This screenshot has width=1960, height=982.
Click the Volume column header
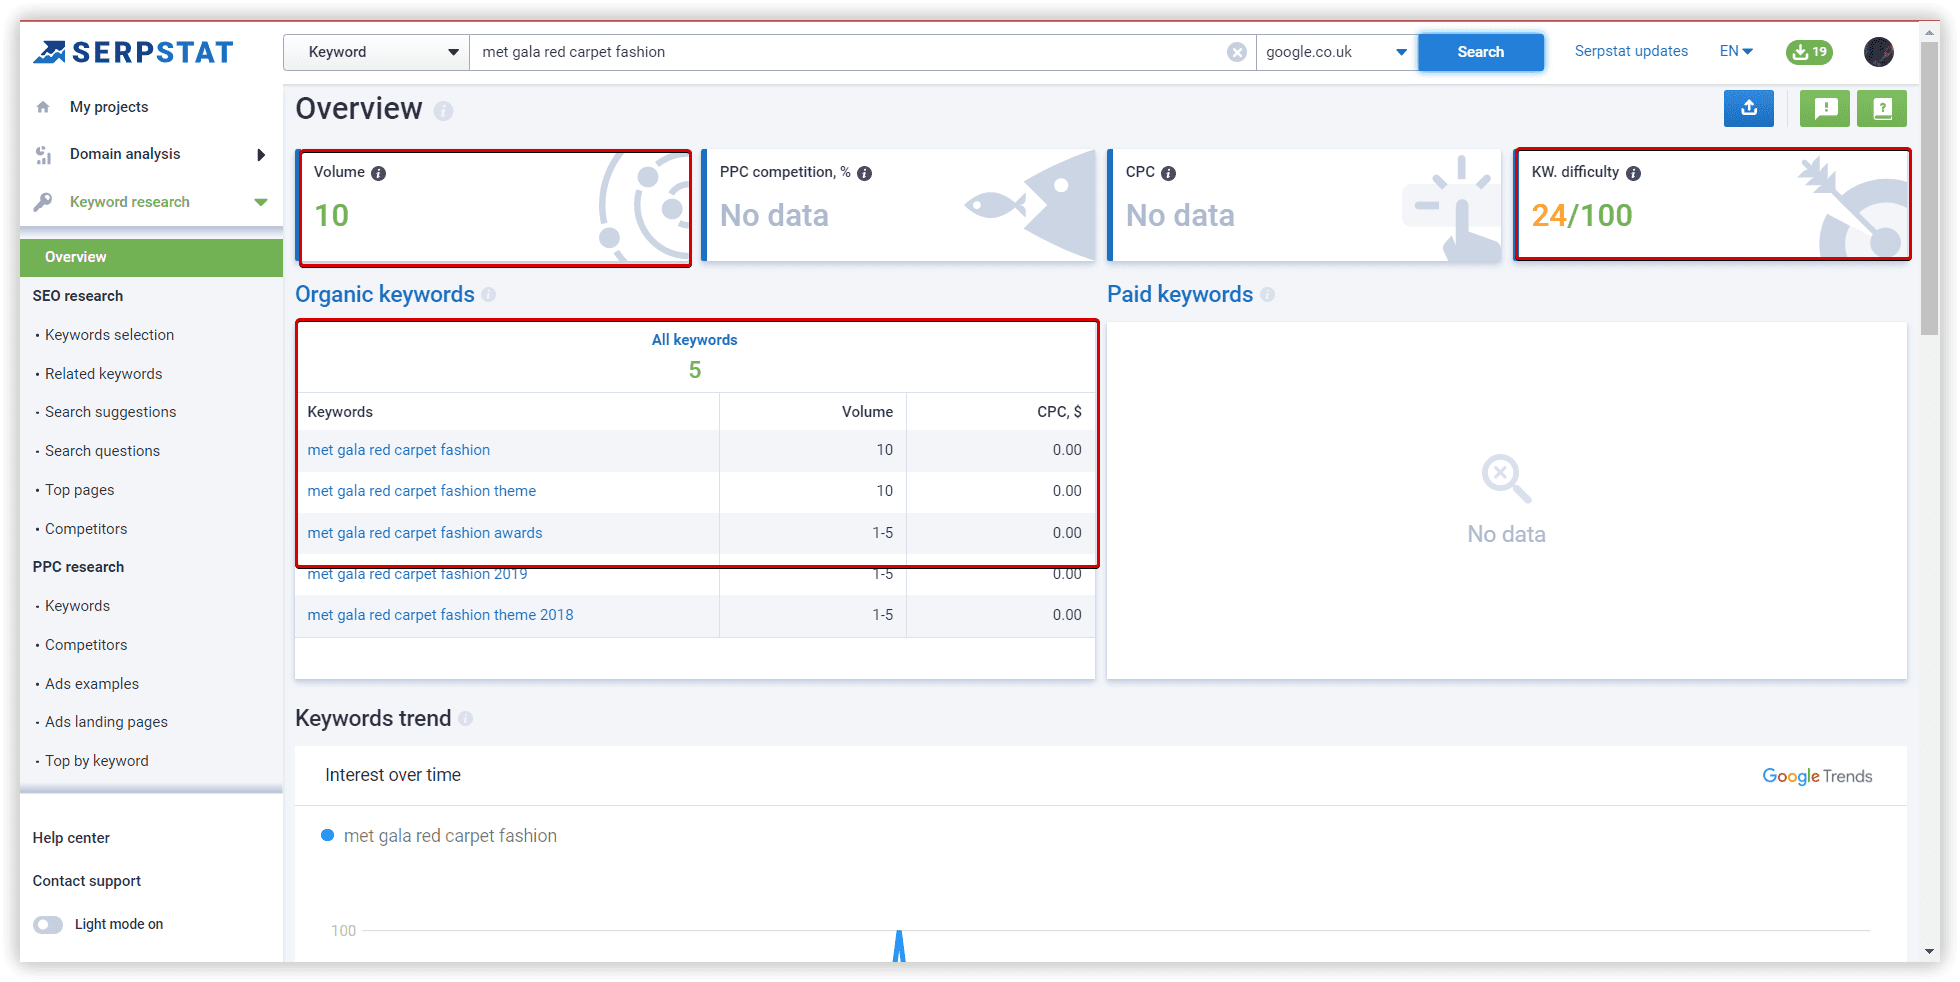(x=867, y=412)
